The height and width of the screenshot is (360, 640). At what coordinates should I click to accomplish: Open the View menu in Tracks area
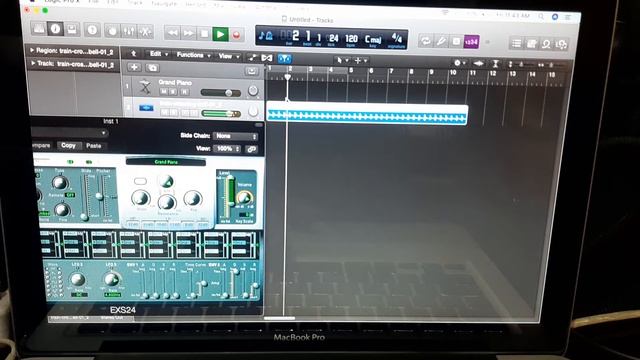(229, 56)
